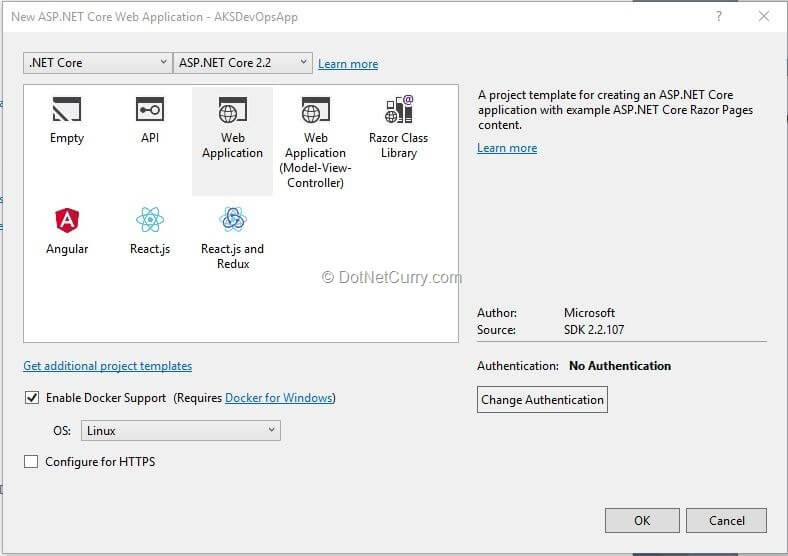This screenshot has height=556, width=788.
Task: Click the Microsoft author value
Action: pos(589,313)
